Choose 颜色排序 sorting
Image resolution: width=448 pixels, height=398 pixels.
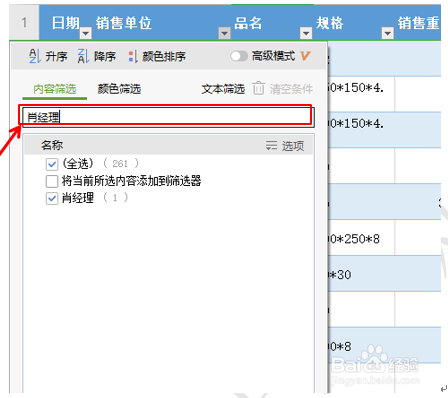[164, 56]
